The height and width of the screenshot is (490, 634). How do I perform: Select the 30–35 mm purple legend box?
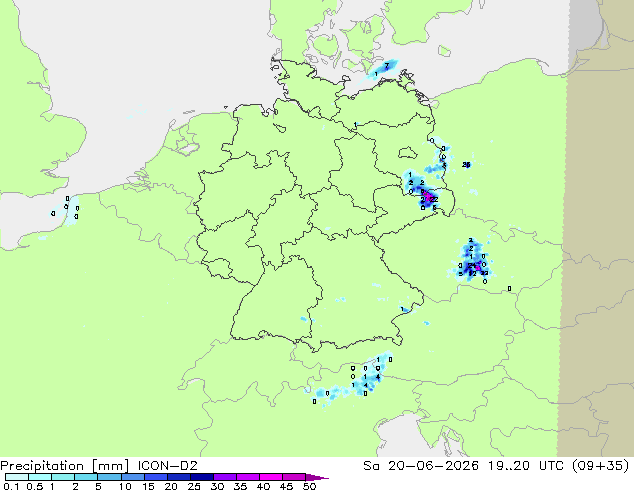(224, 477)
